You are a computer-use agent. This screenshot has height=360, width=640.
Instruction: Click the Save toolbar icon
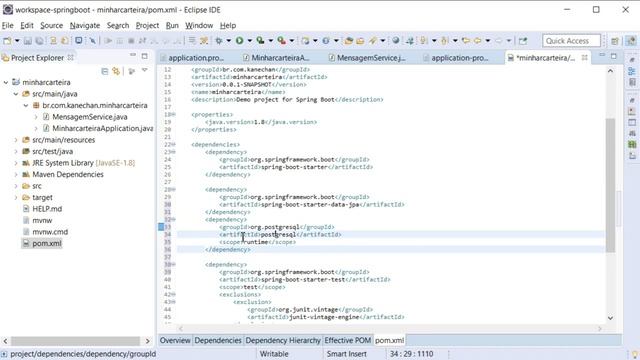(28, 41)
